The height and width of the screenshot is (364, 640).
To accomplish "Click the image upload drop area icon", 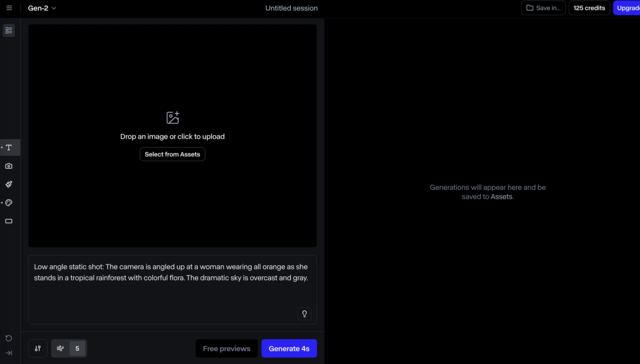I will pyautogui.click(x=173, y=118).
